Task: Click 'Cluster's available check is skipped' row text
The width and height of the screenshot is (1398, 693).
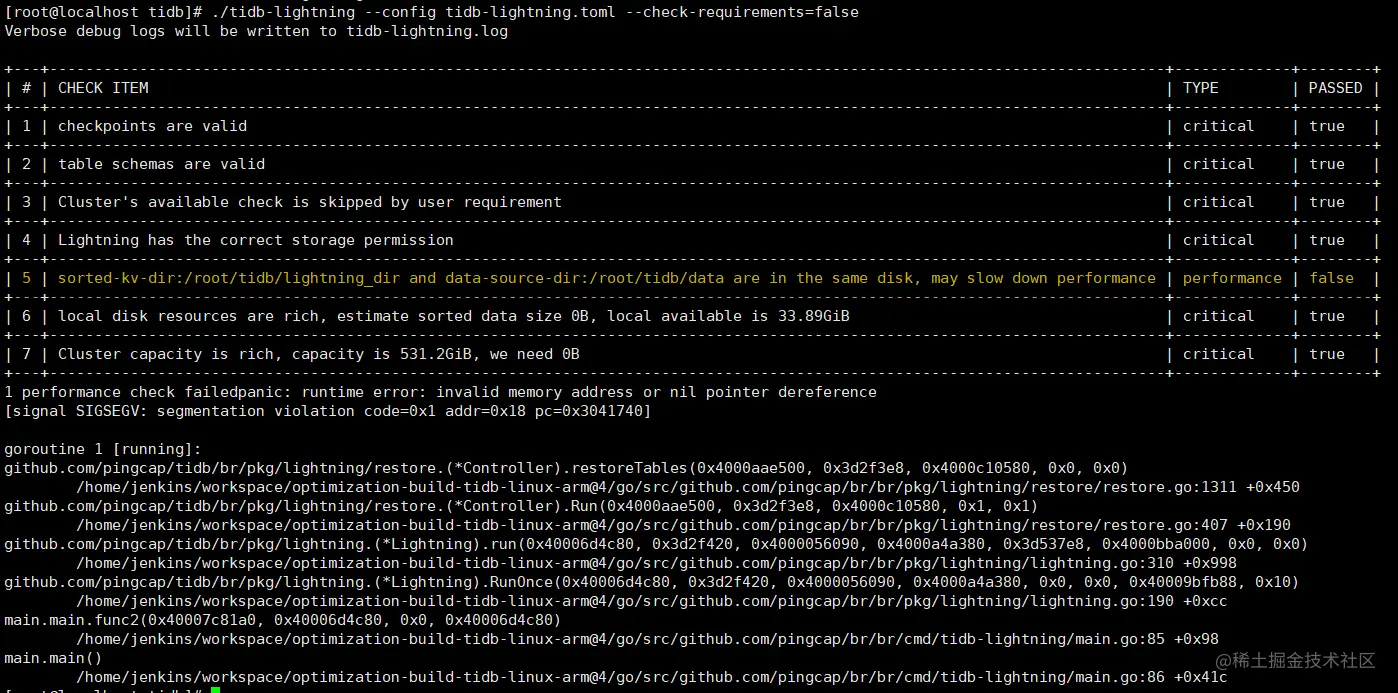Action: (x=309, y=202)
